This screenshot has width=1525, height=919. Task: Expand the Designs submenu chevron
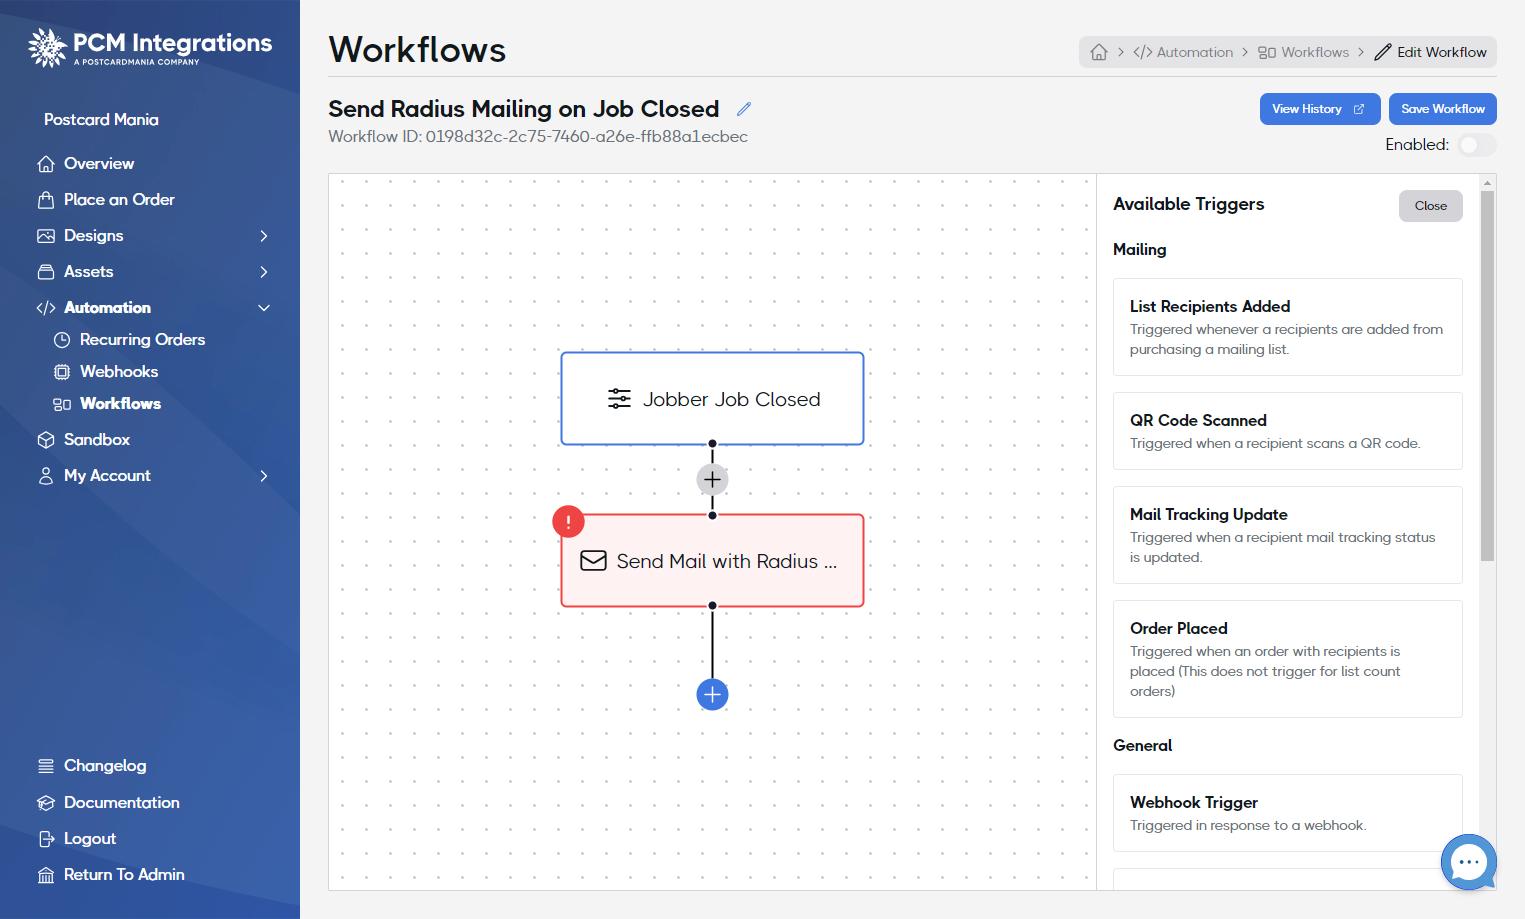tap(264, 236)
